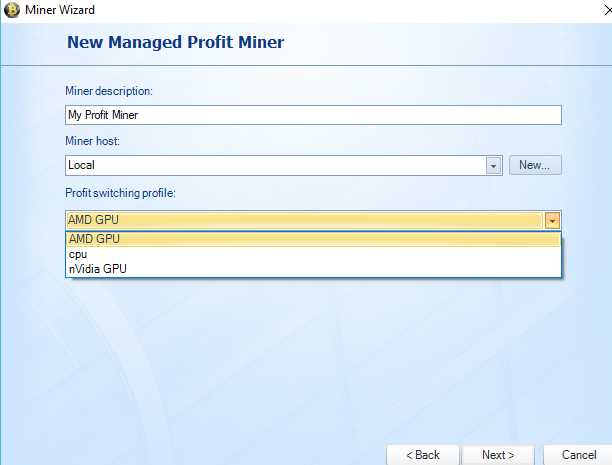Select AMD GPU from the list
Screen dimensions: 612x465
[313, 239]
